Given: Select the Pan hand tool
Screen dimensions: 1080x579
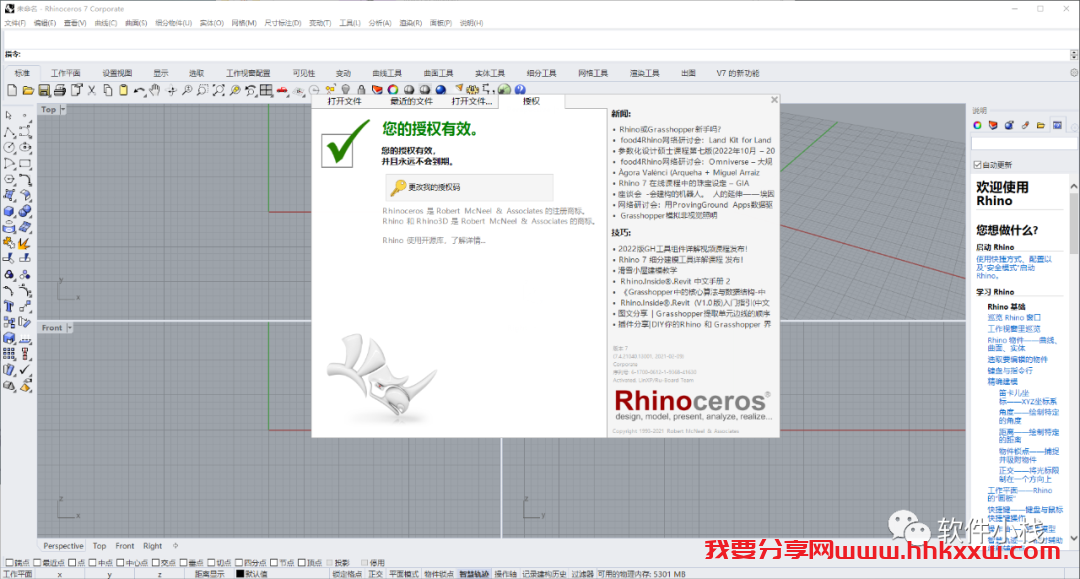Looking at the screenshot, I should (x=155, y=90).
